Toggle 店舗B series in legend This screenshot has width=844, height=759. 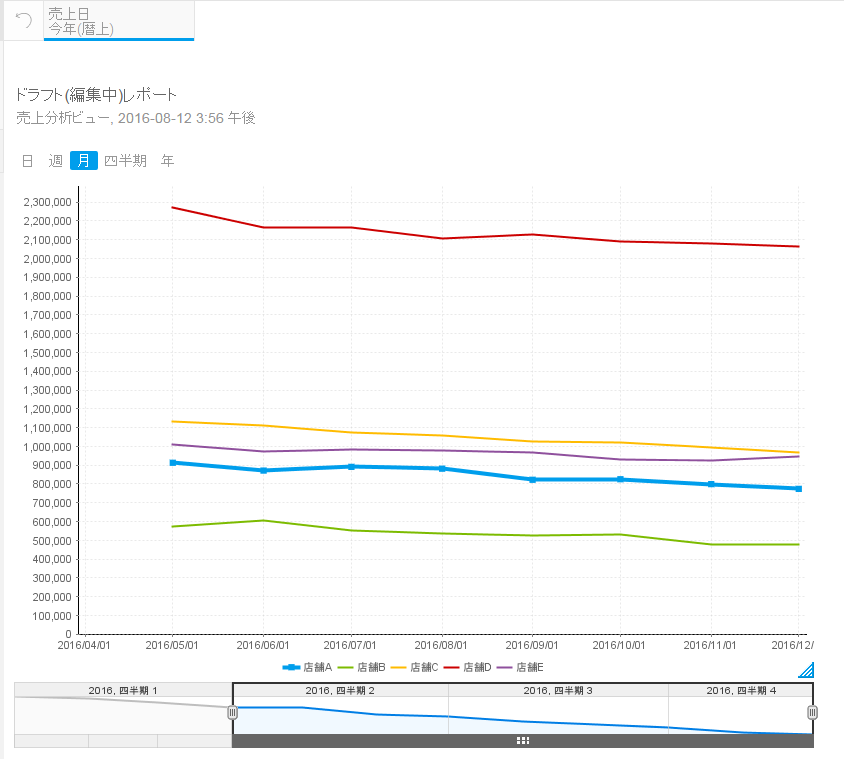(361, 667)
